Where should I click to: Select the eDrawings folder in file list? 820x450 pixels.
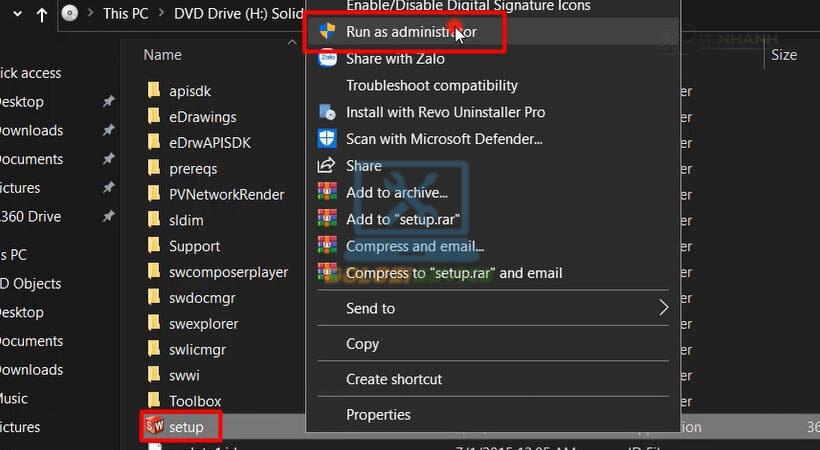(x=202, y=116)
